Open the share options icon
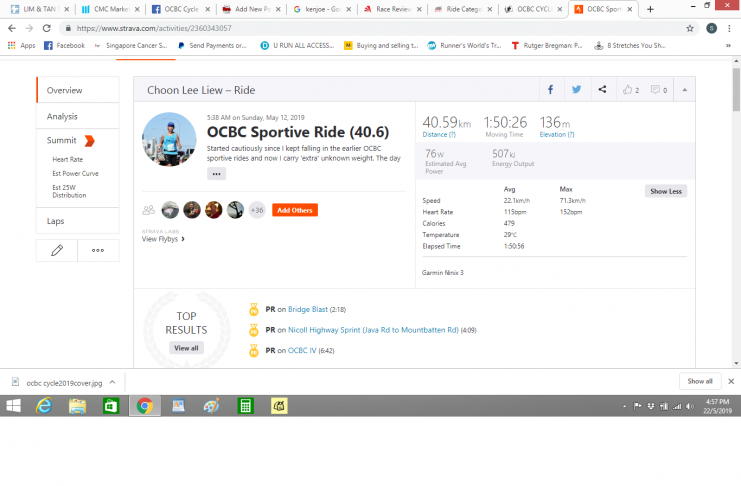 pyautogui.click(x=603, y=89)
